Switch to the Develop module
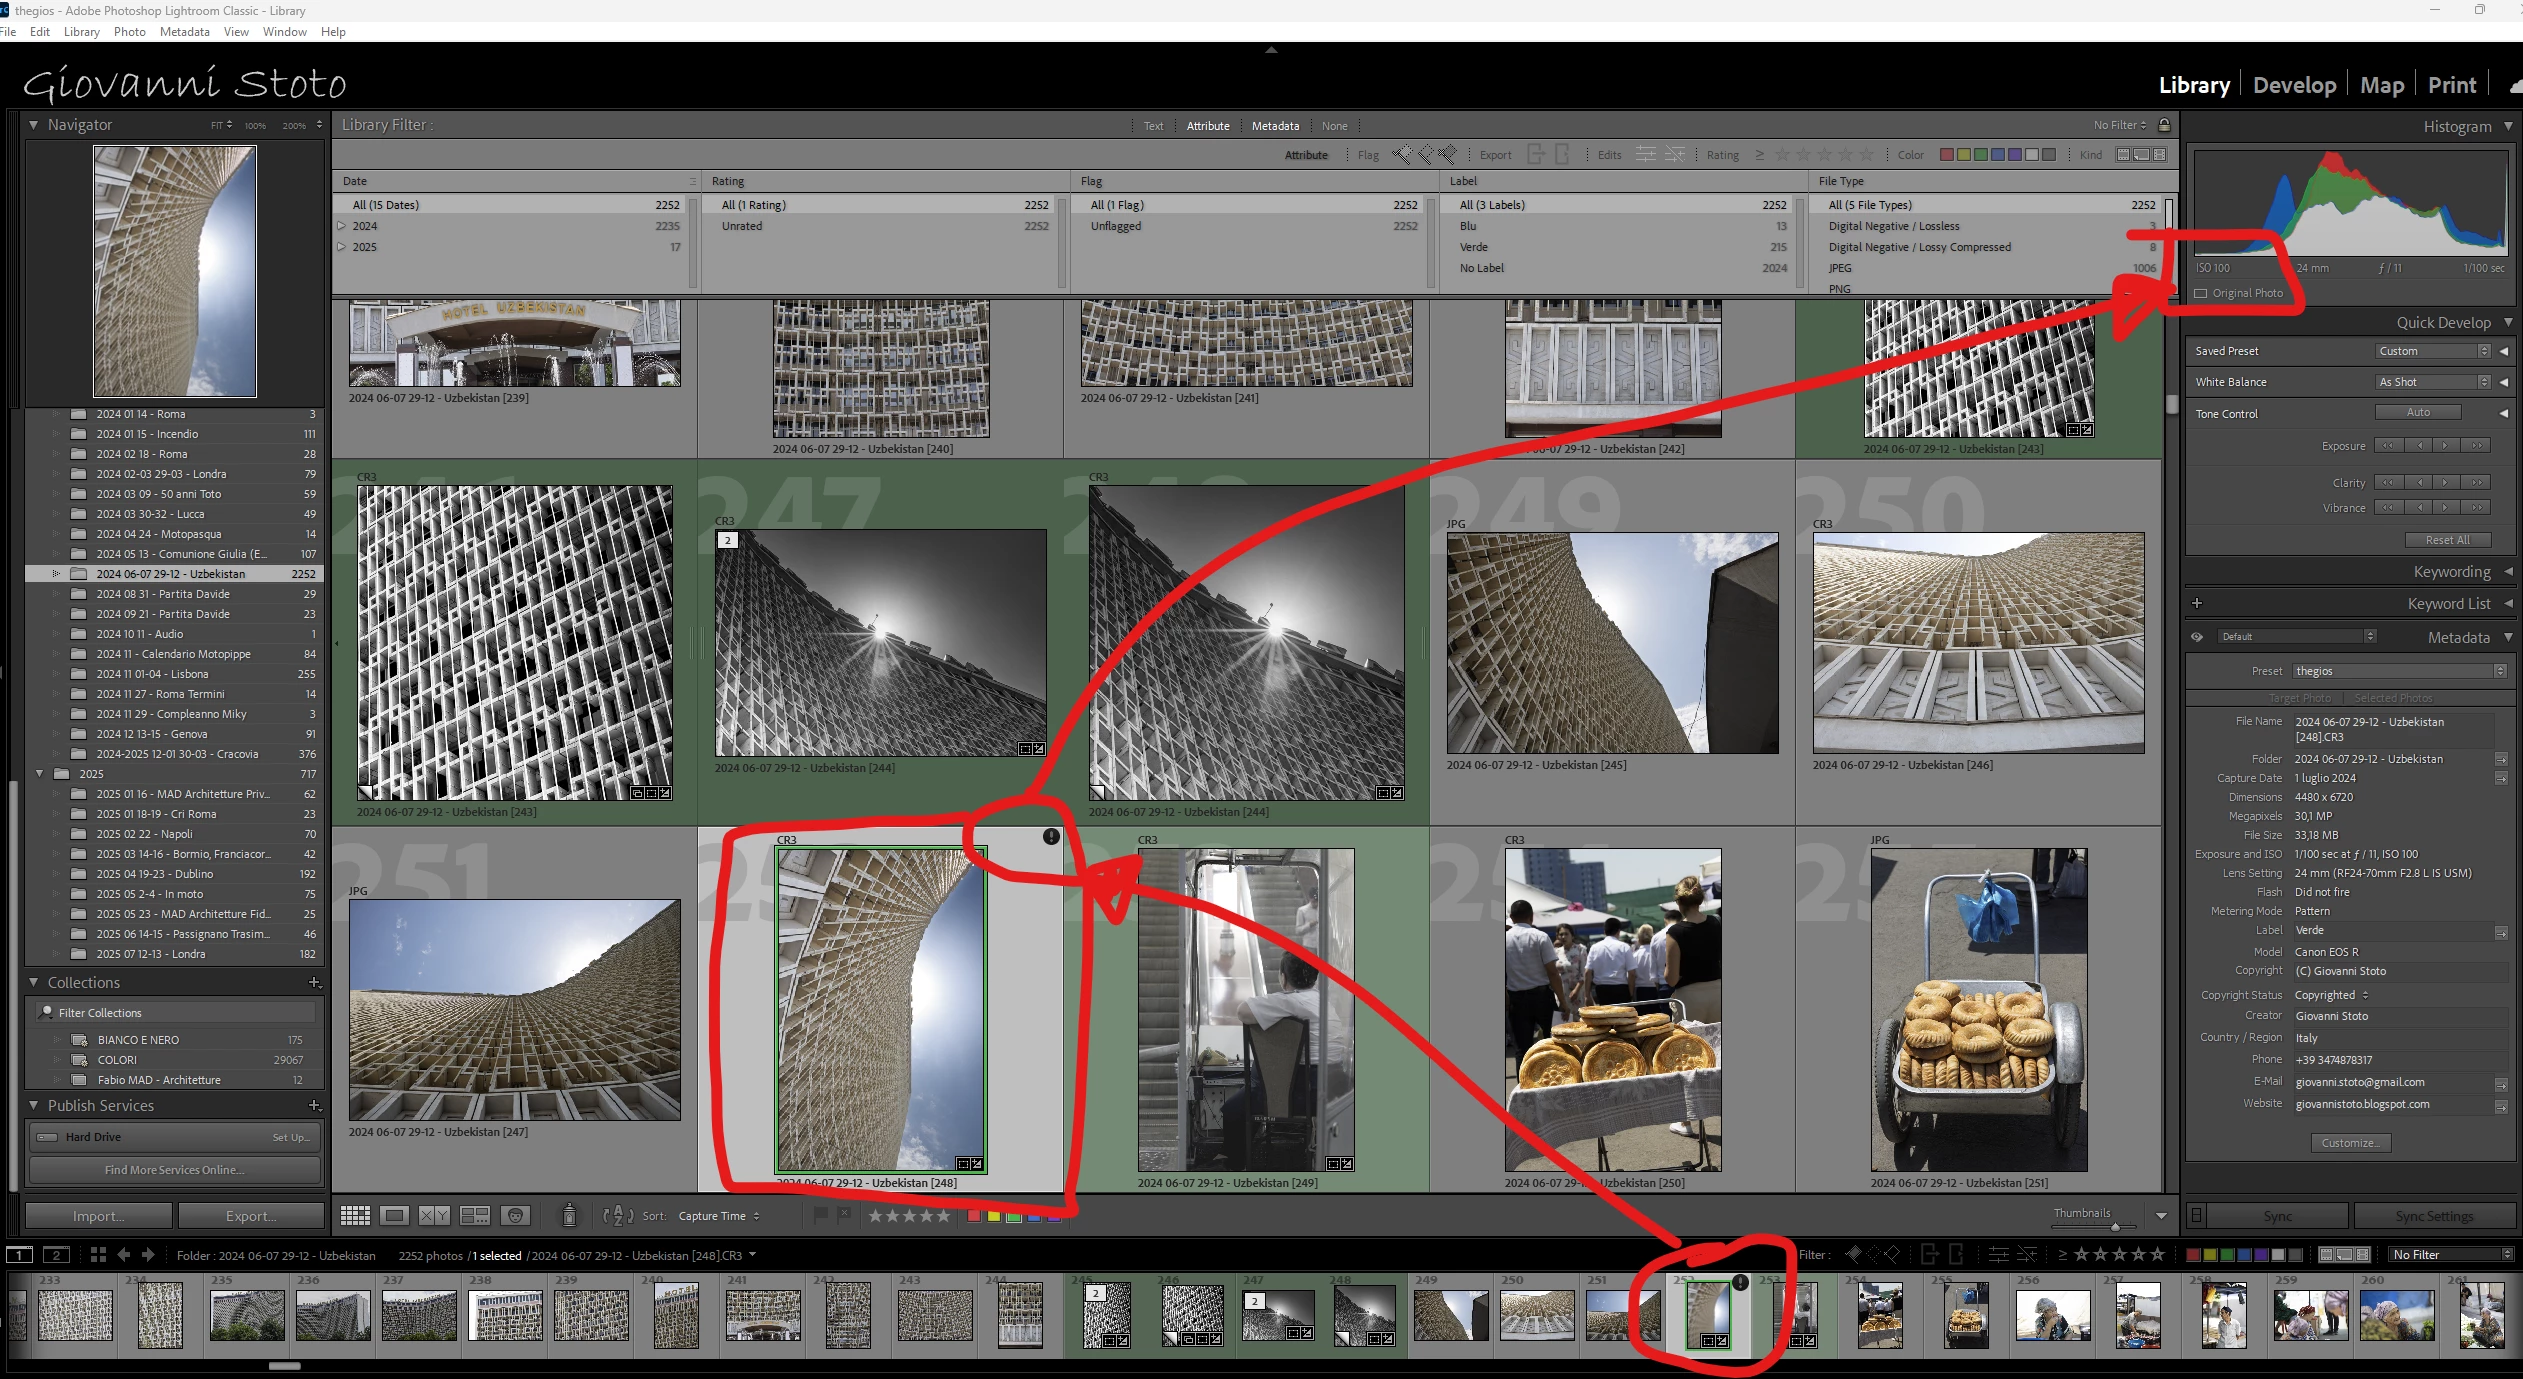This screenshot has height=1379, width=2523. 2294,85
